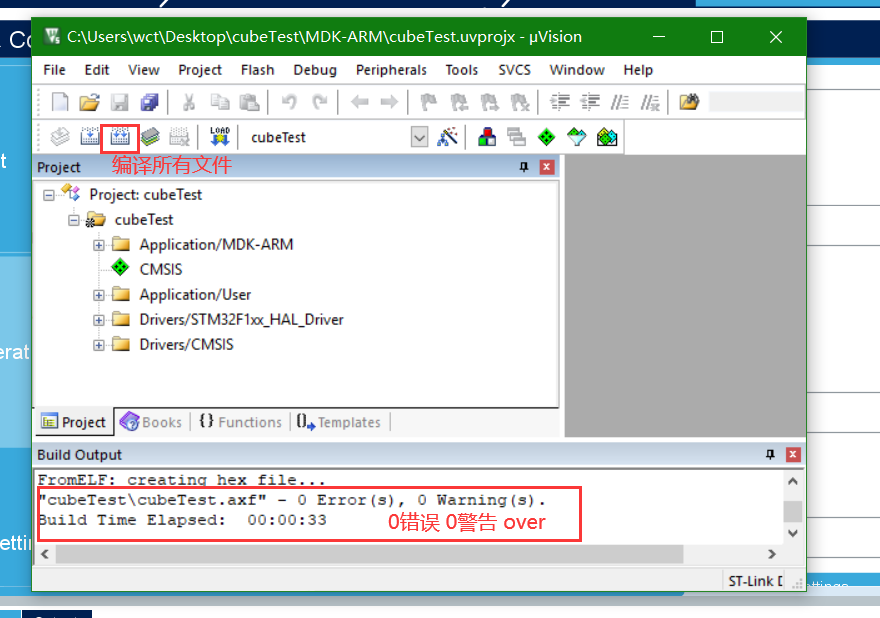The width and height of the screenshot is (880, 618).
Task: Click the Rebuild all target files icon
Action: coord(120,136)
